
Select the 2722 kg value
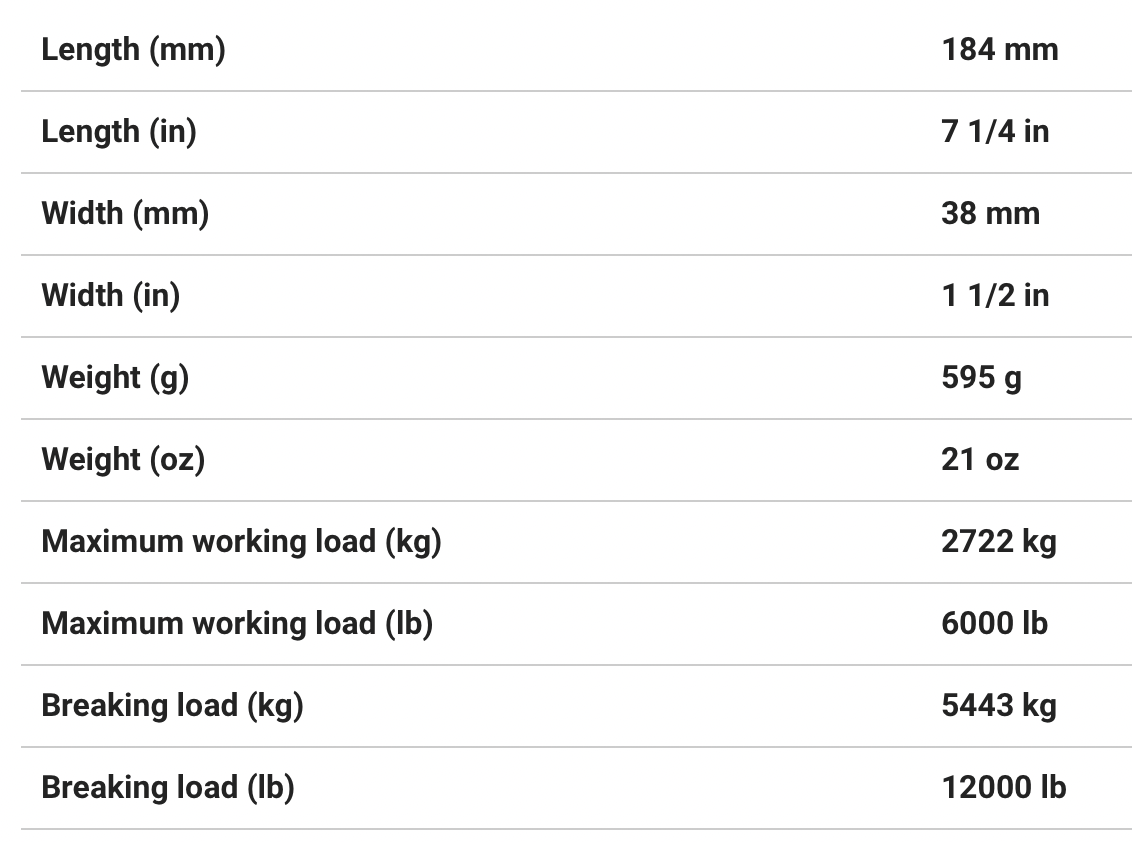point(998,541)
